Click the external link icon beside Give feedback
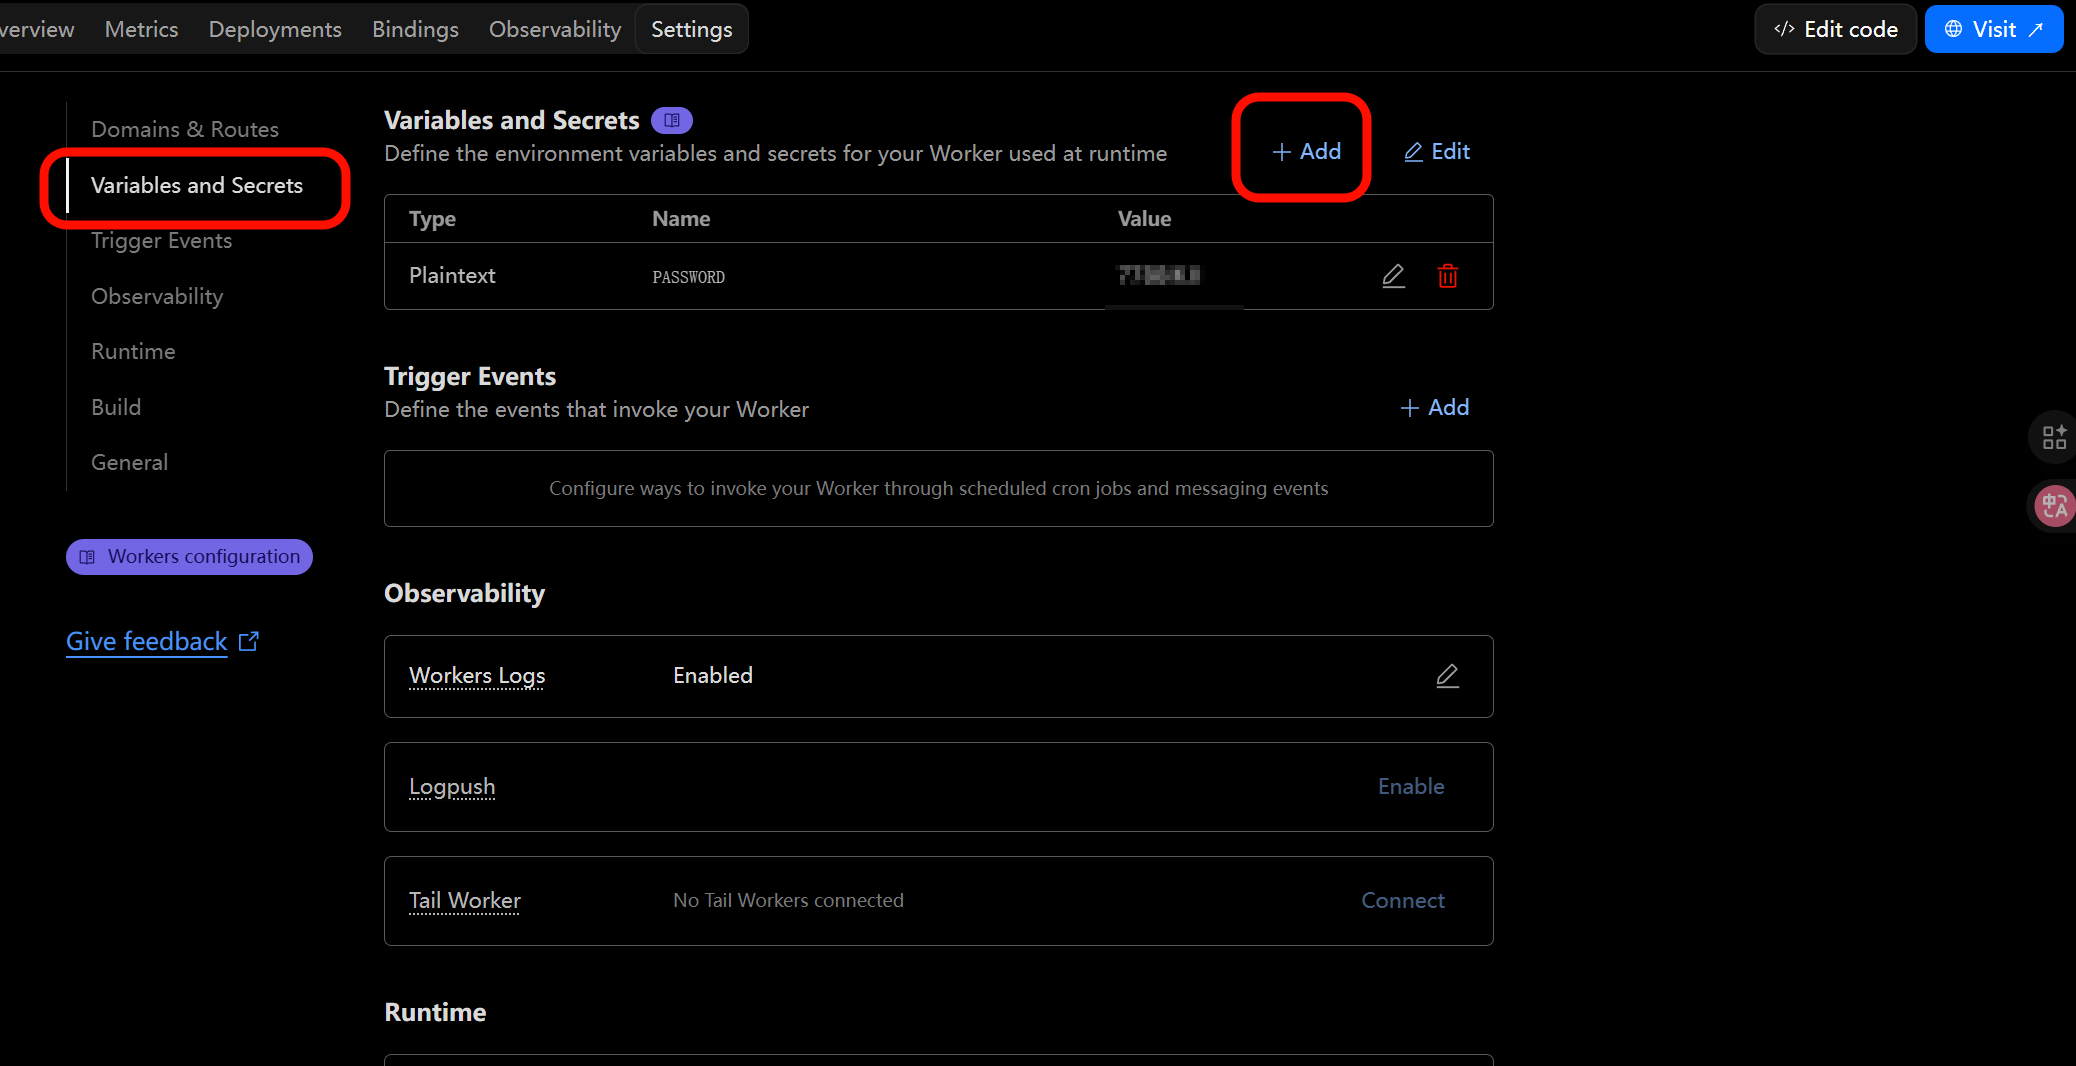Image resolution: width=2076 pixels, height=1066 pixels. pyautogui.click(x=249, y=642)
